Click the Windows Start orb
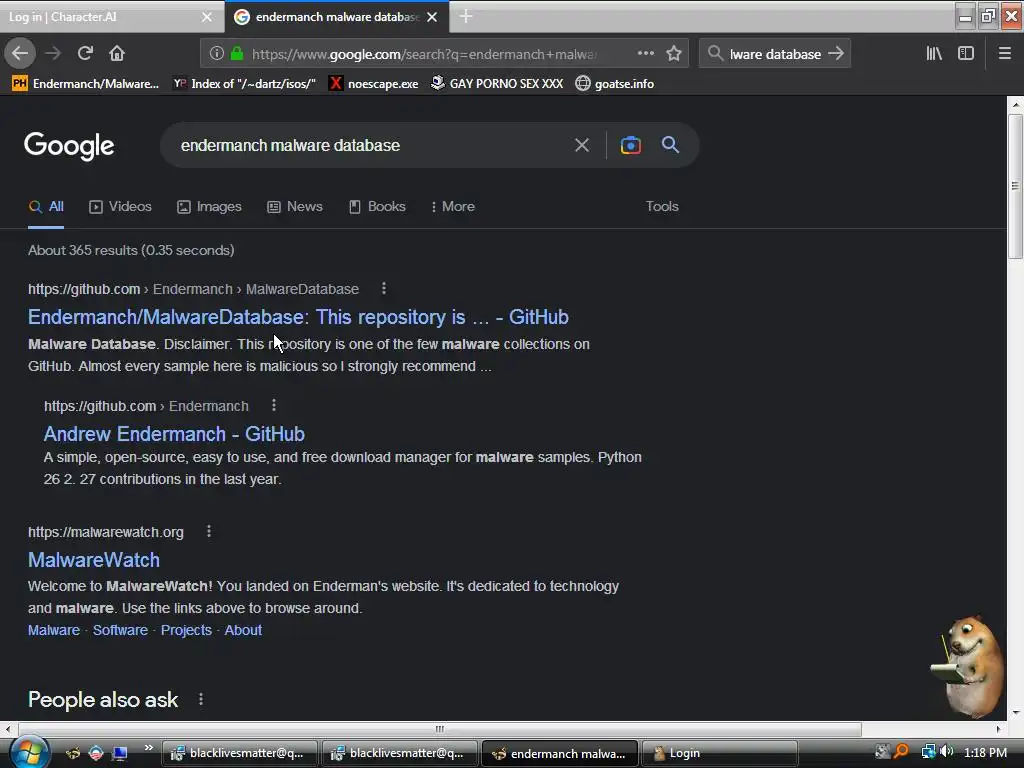Screen dimensions: 1024x768 28,753
